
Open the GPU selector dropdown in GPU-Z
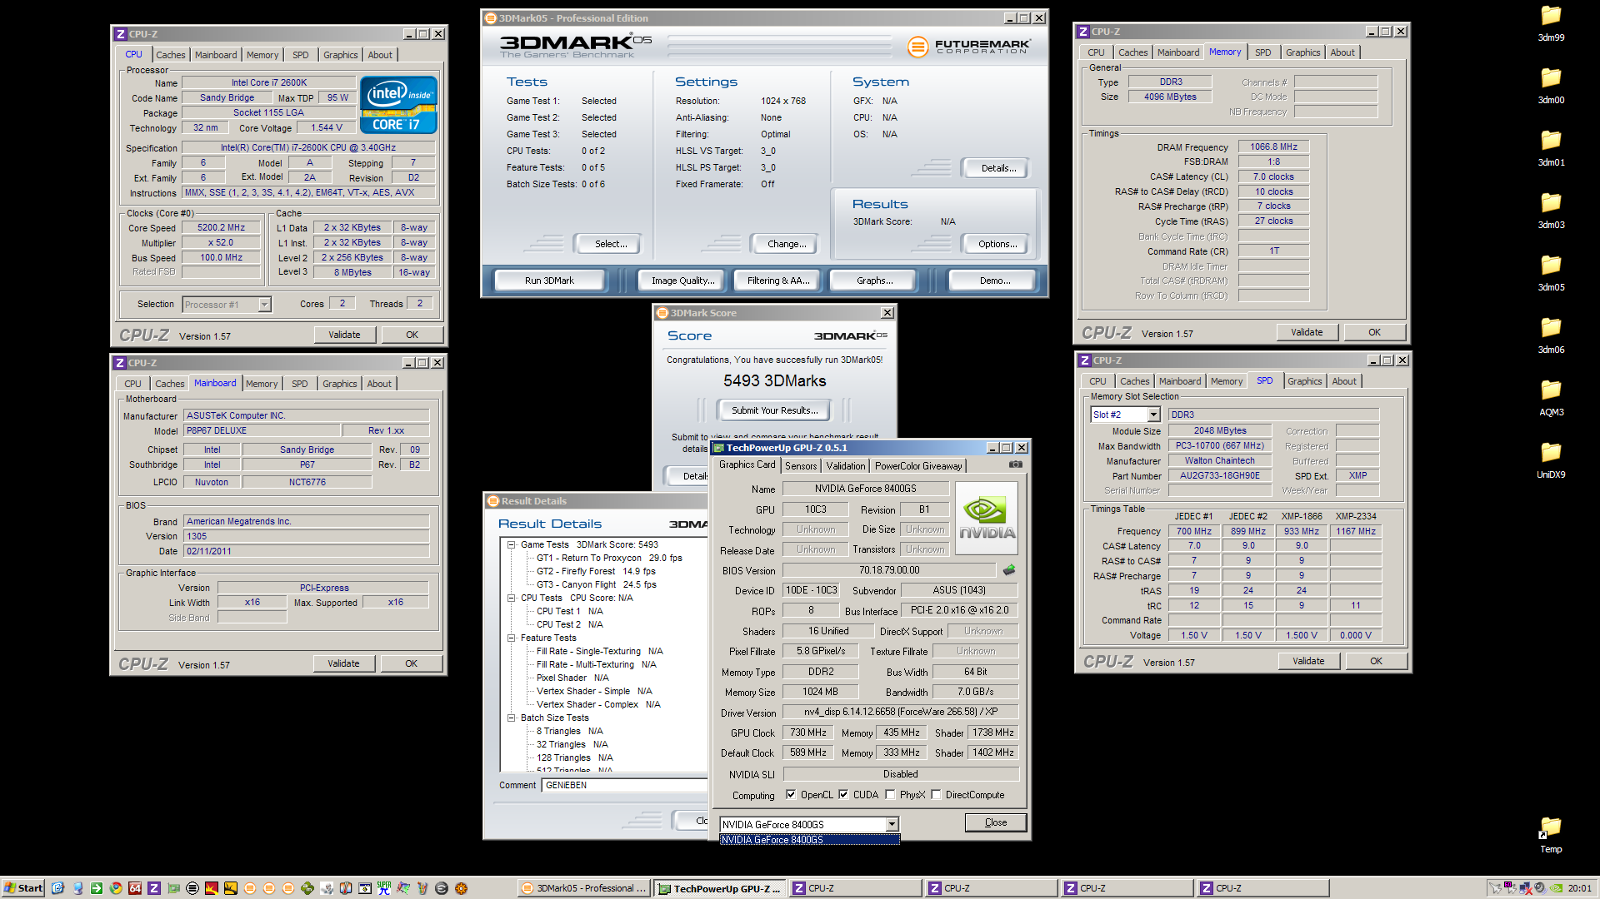tap(892, 825)
